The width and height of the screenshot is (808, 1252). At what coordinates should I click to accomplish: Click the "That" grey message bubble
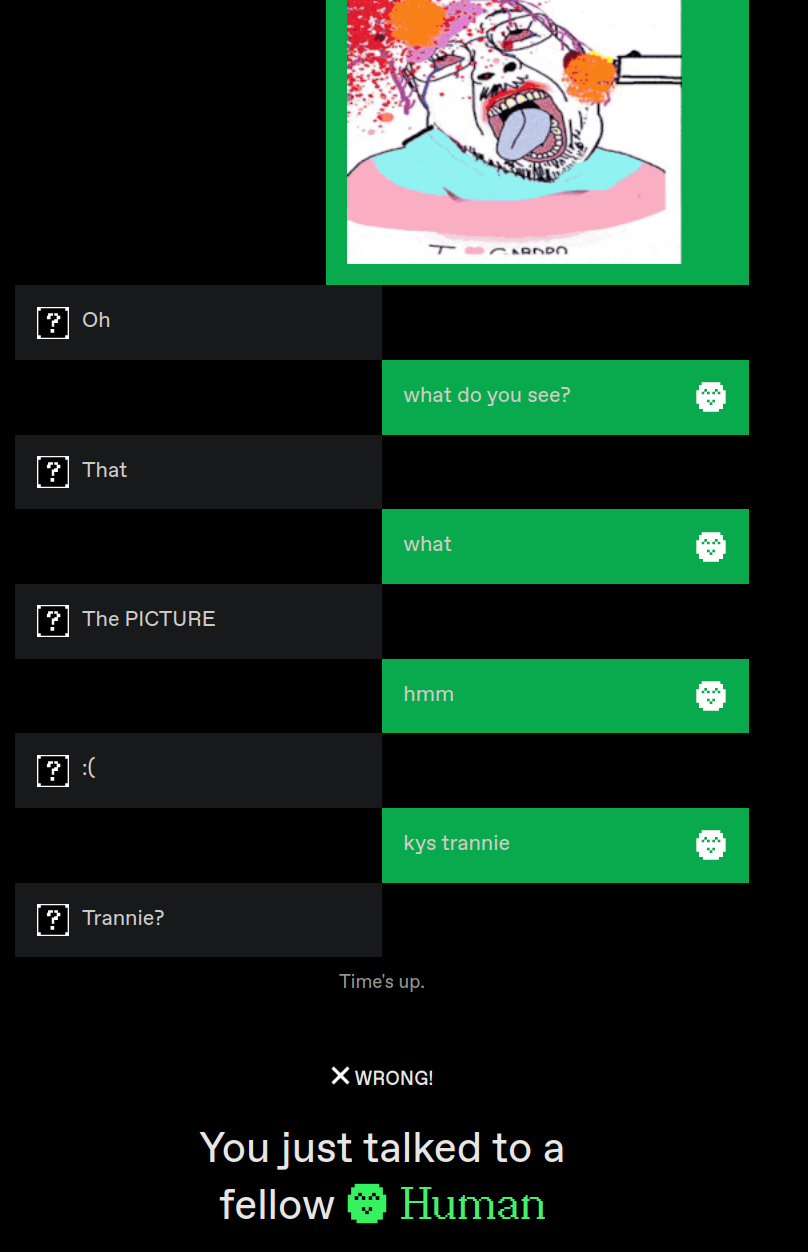(x=198, y=472)
